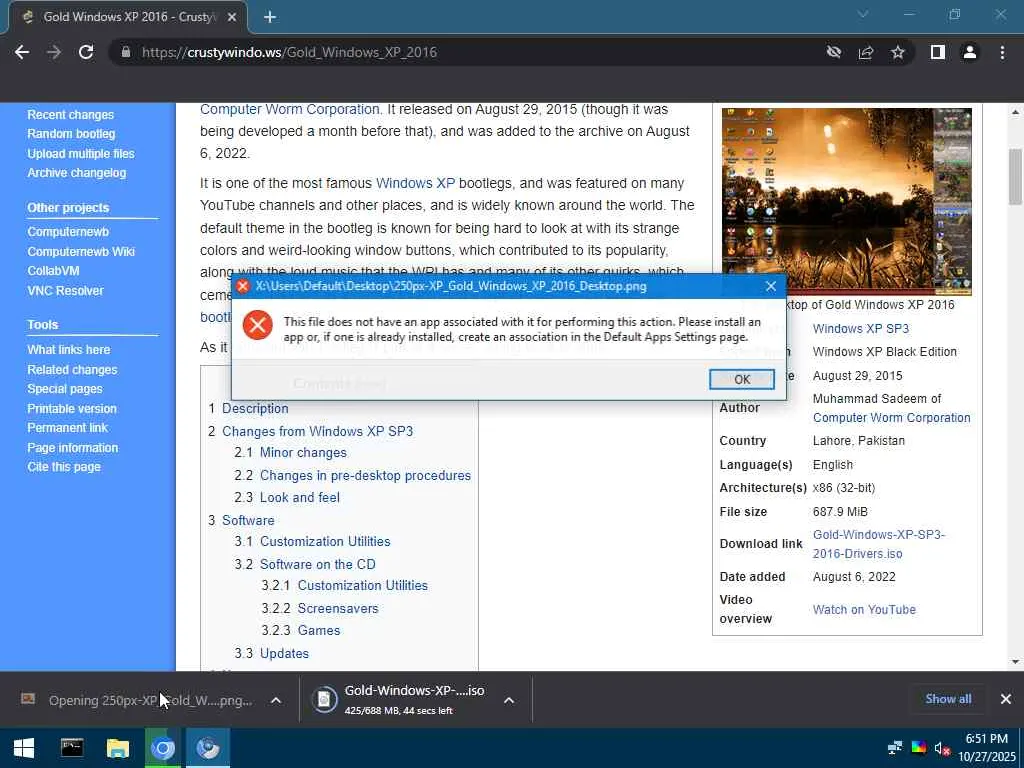Go back using the browser back arrow
The height and width of the screenshot is (768, 1024).
(x=22, y=52)
